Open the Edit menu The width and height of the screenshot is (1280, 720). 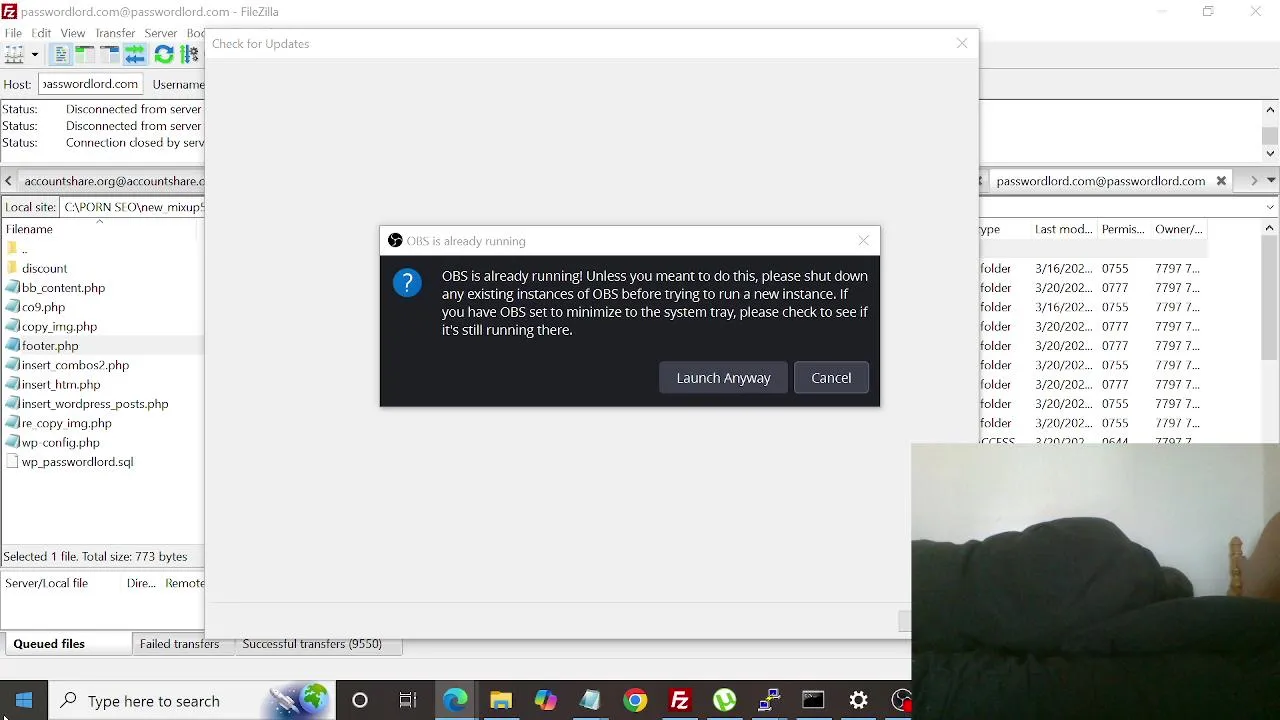[41, 33]
